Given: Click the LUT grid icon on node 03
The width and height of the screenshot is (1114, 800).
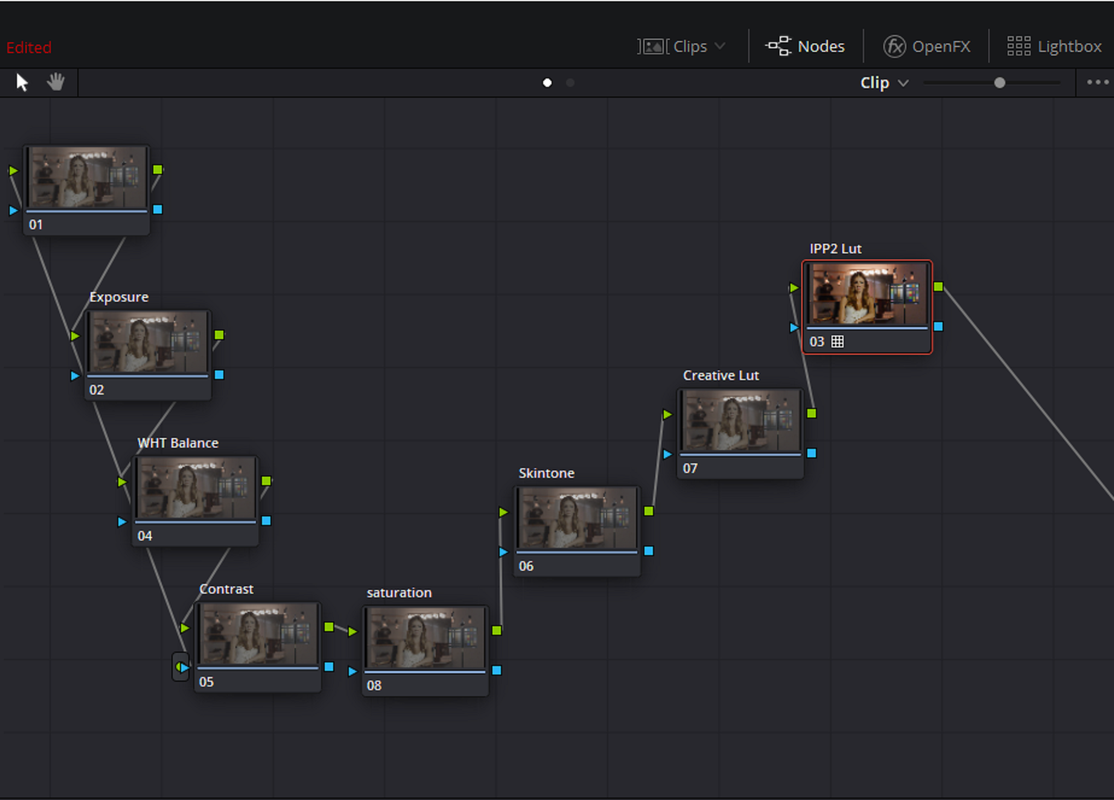Looking at the screenshot, I should tap(838, 342).
